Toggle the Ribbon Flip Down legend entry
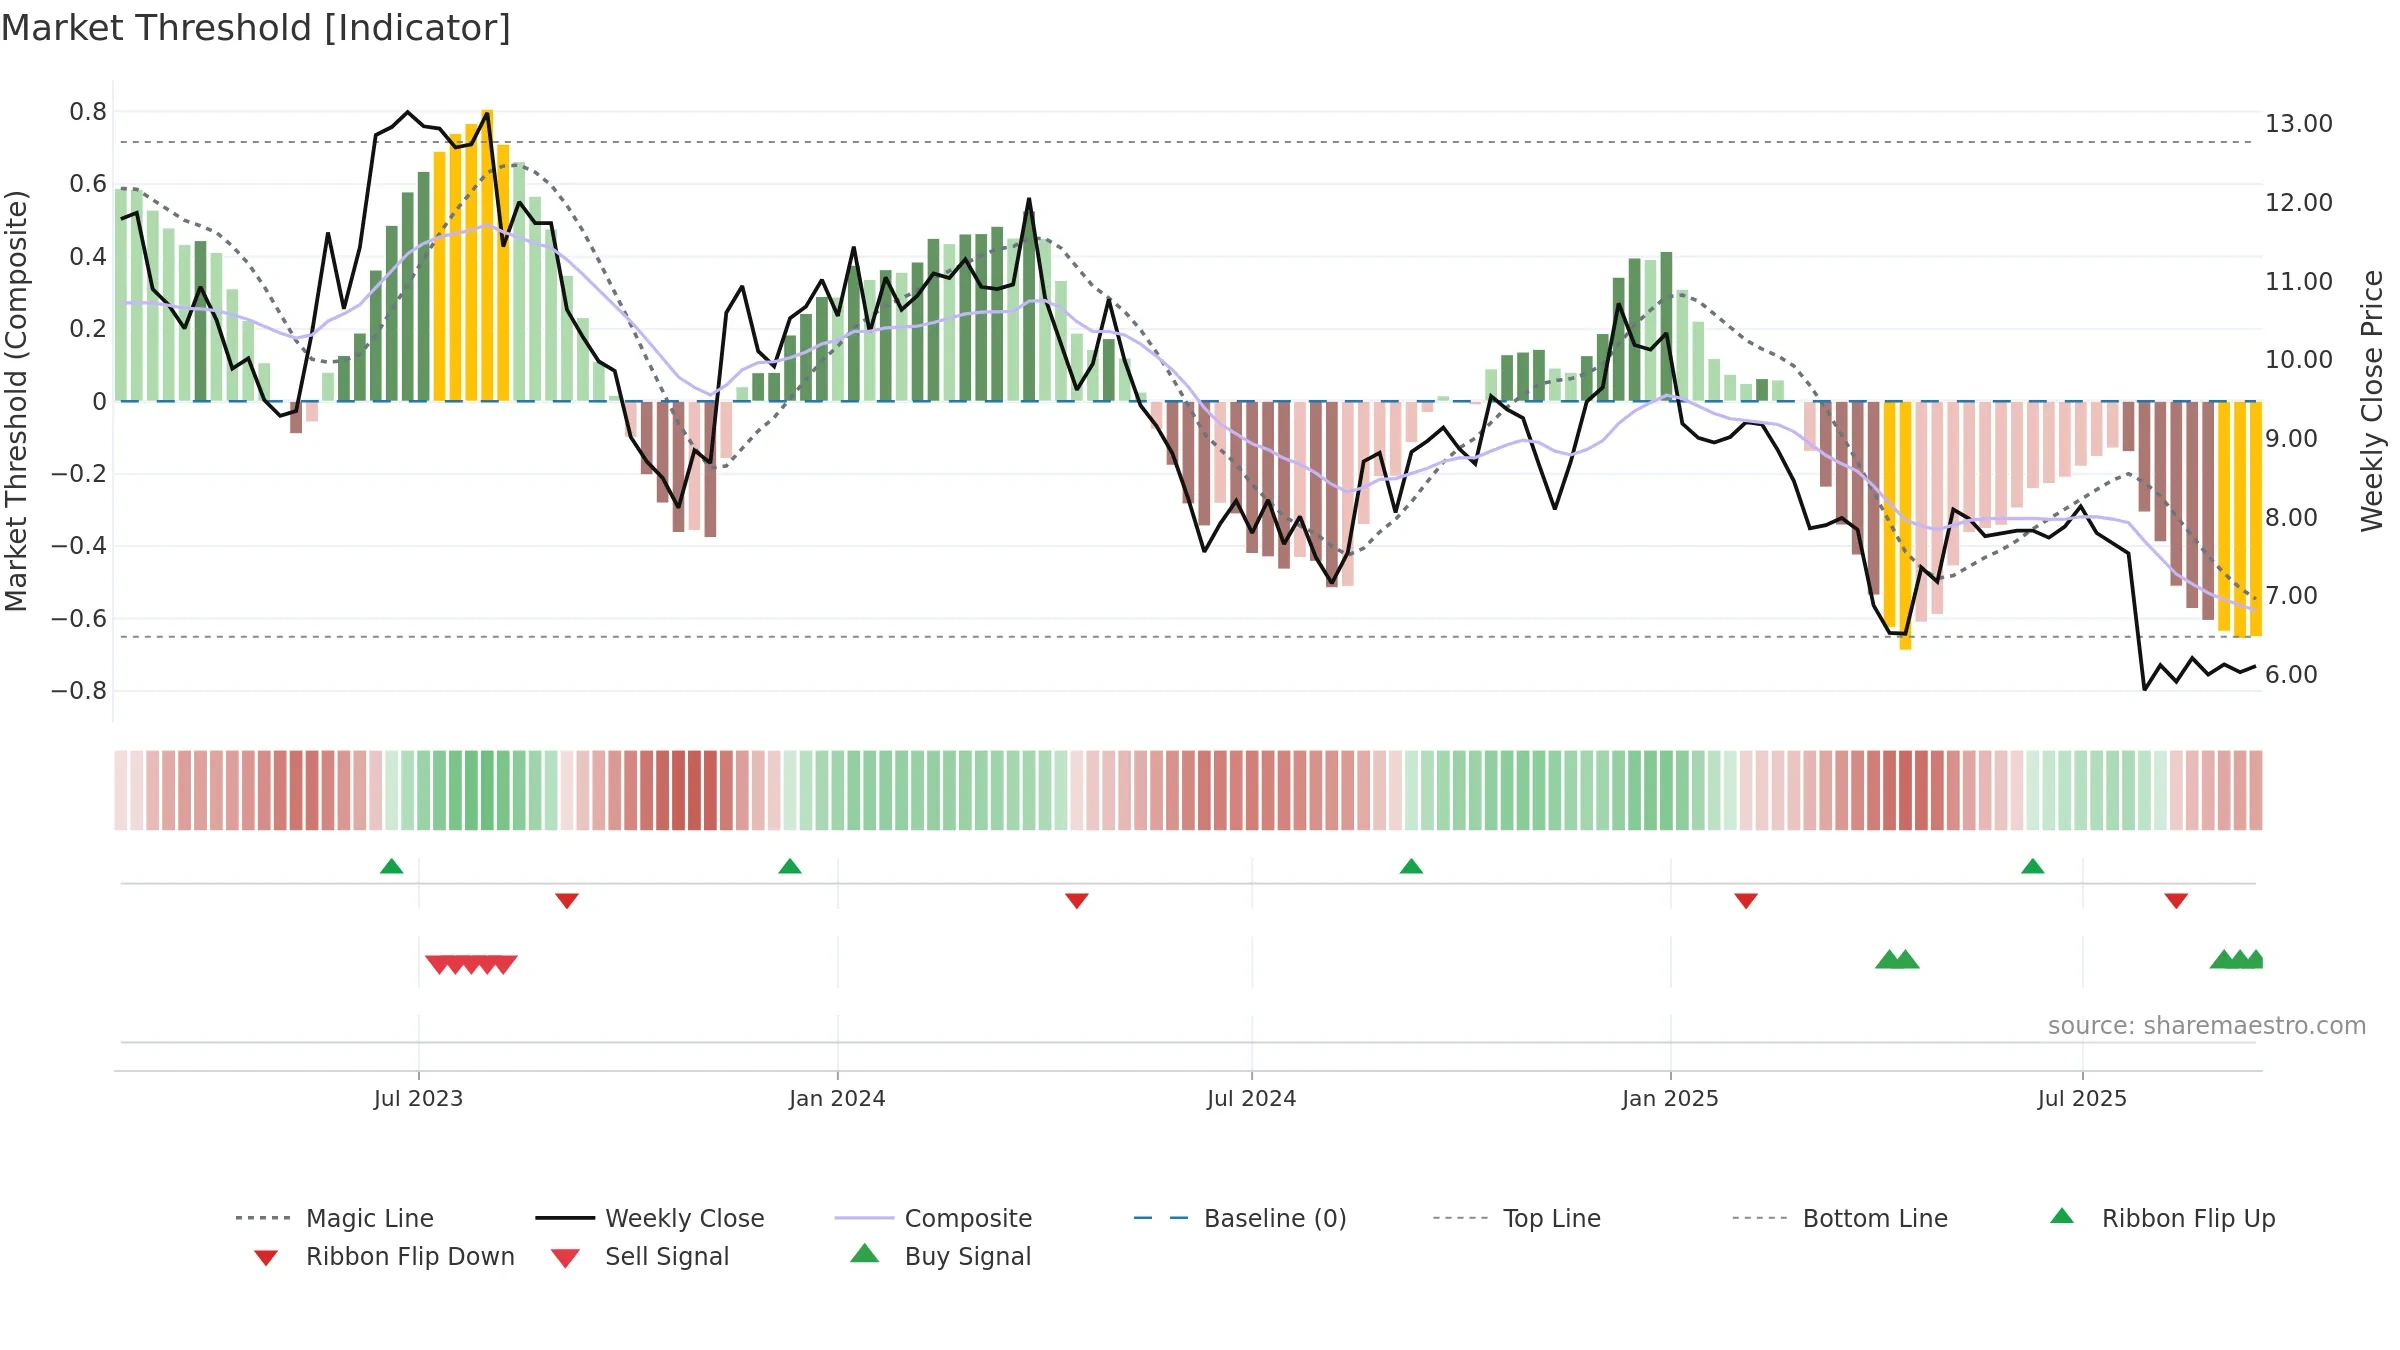Viewport: 2400px width, 1350px height. click(384, 1256)
